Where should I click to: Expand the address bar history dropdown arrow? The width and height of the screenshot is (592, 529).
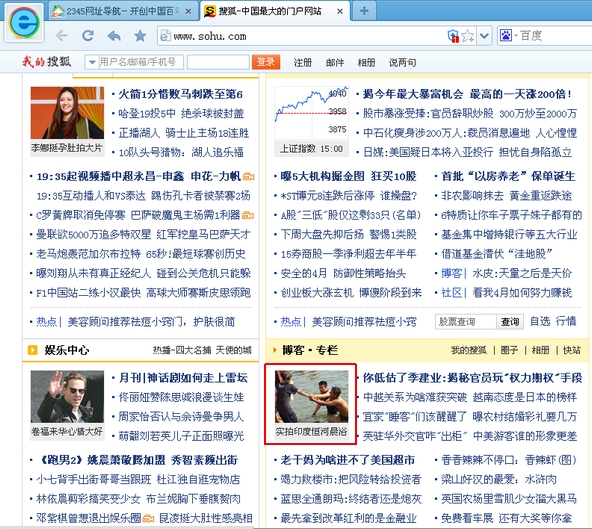coord(484,36)
